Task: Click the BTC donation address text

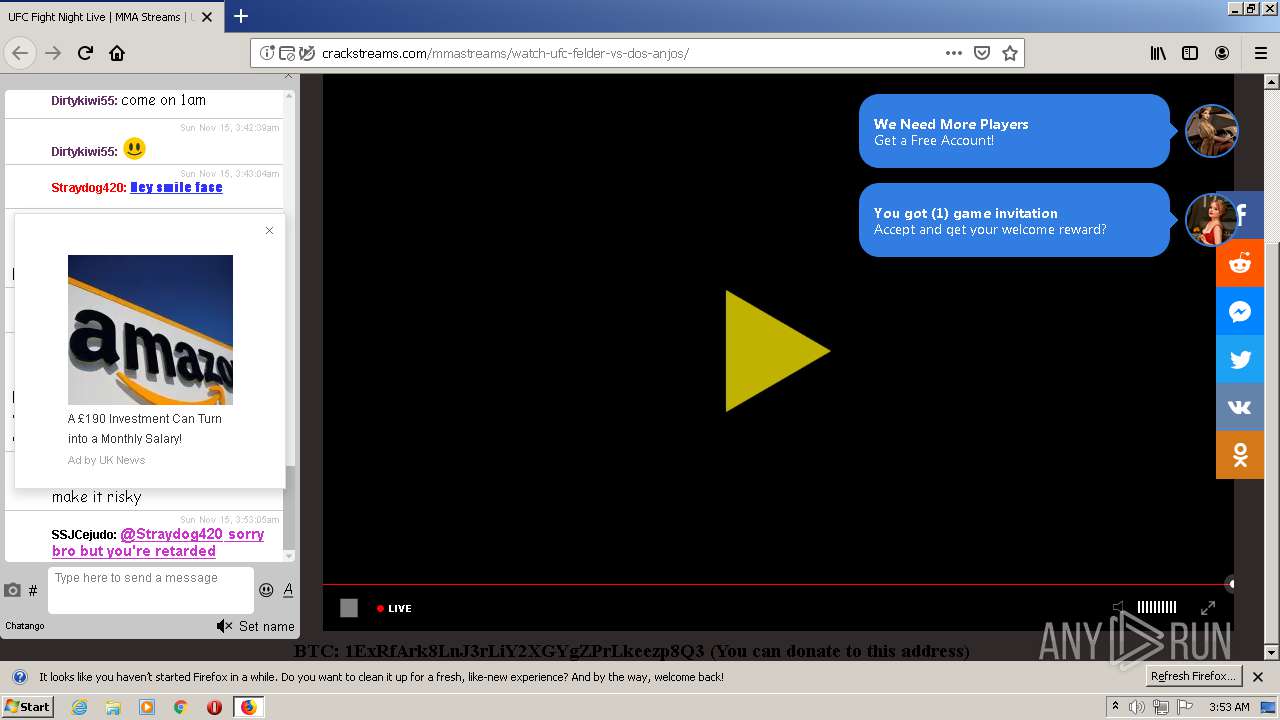Action: click(631, 651)
